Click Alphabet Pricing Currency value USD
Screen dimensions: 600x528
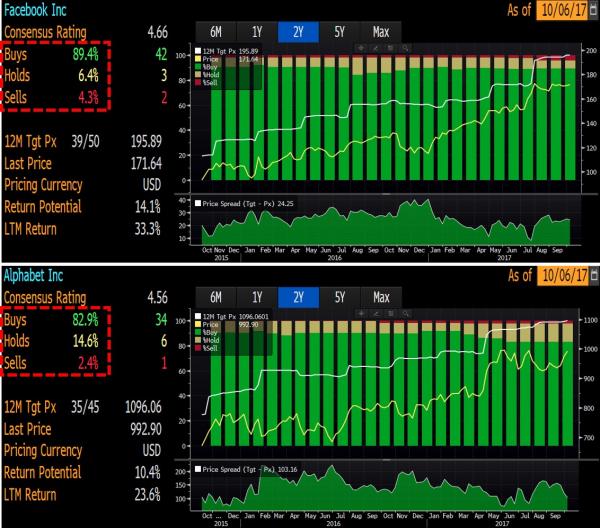pyautogui.click(x=152, y=450)
